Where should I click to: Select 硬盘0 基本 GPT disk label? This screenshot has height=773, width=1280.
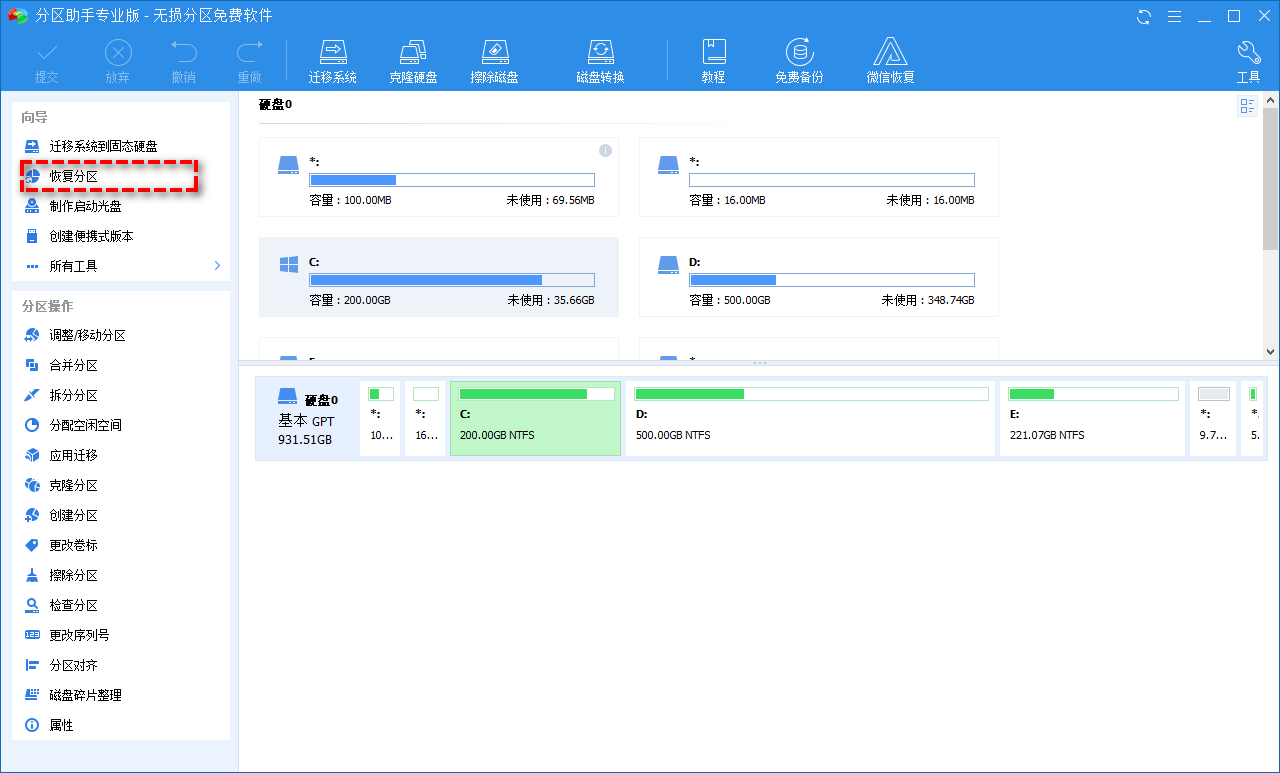[307, 418]
